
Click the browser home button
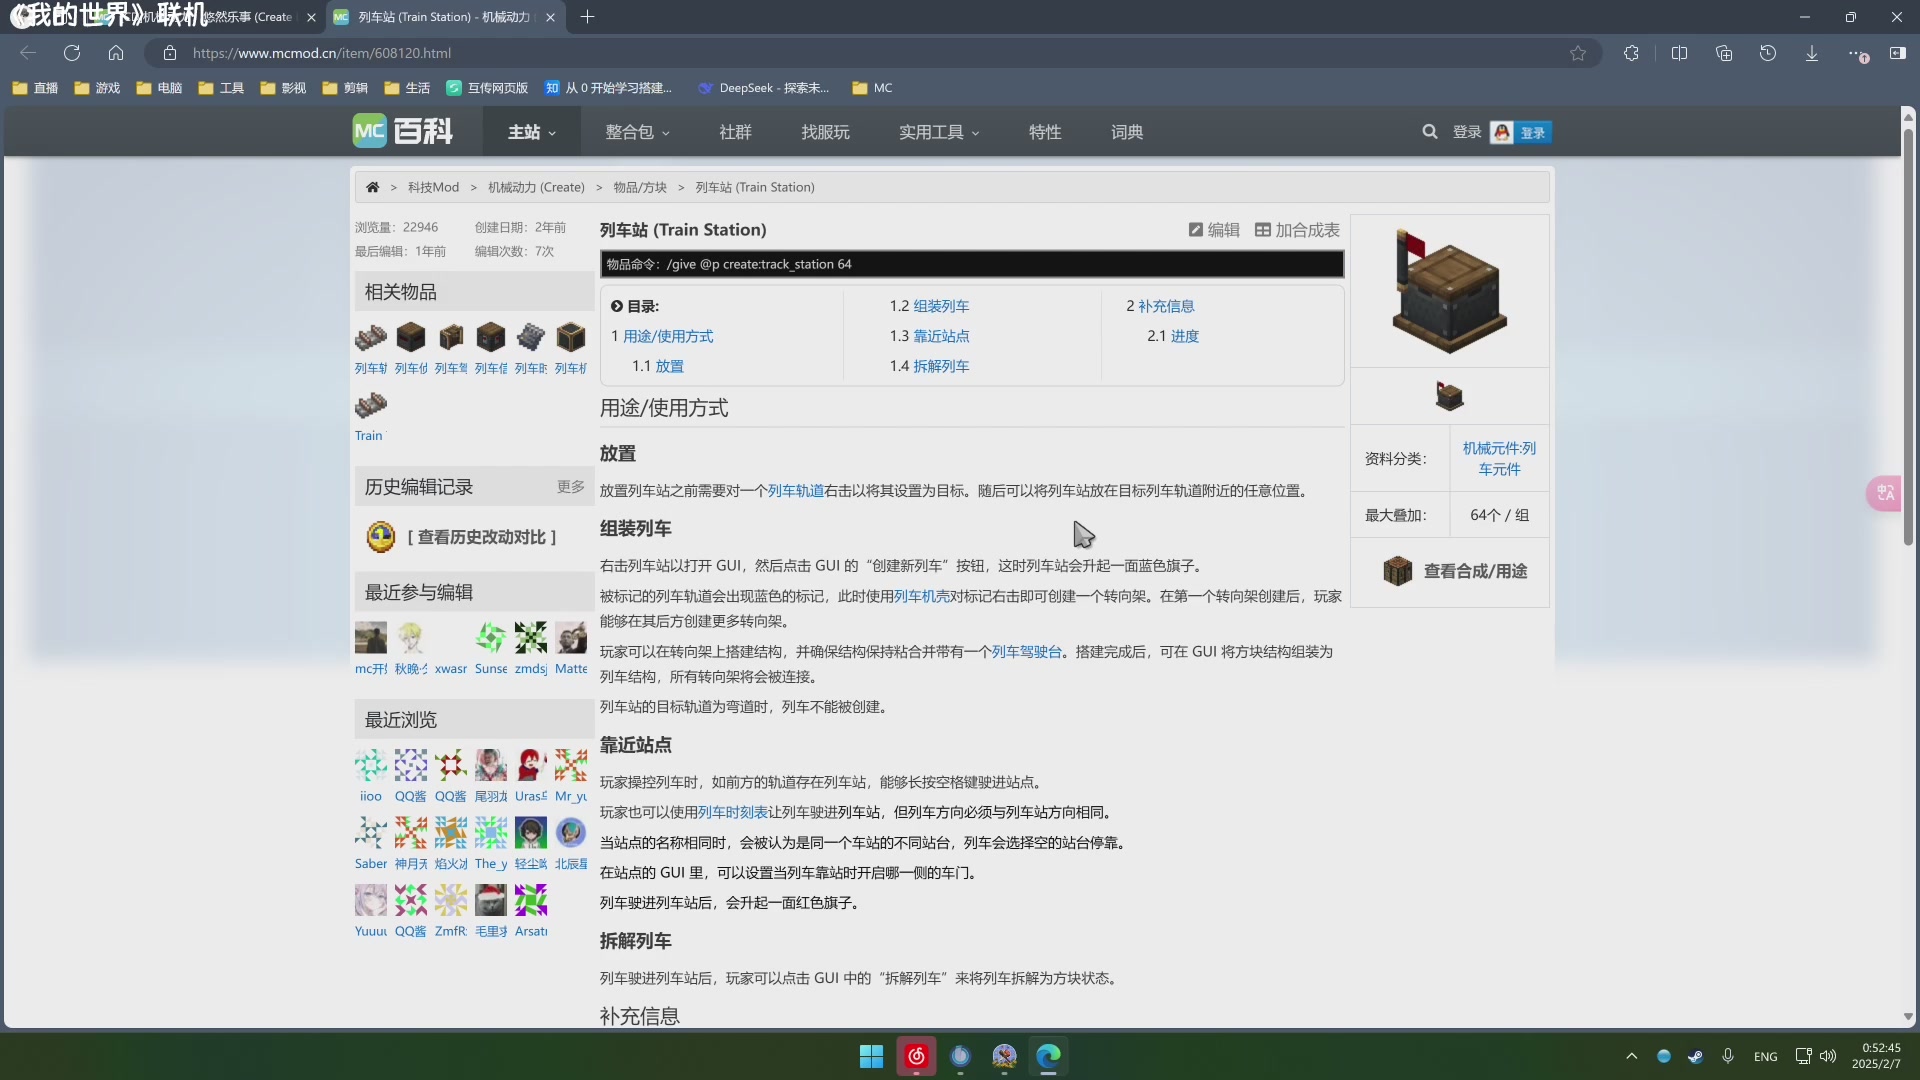116,53
